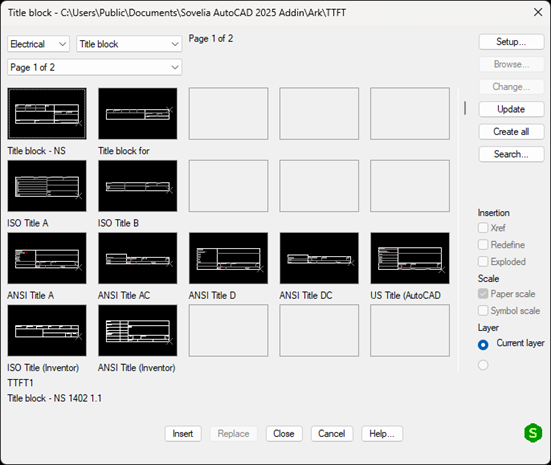
Task: Click the ISO Title A label text
Action: 27,223
